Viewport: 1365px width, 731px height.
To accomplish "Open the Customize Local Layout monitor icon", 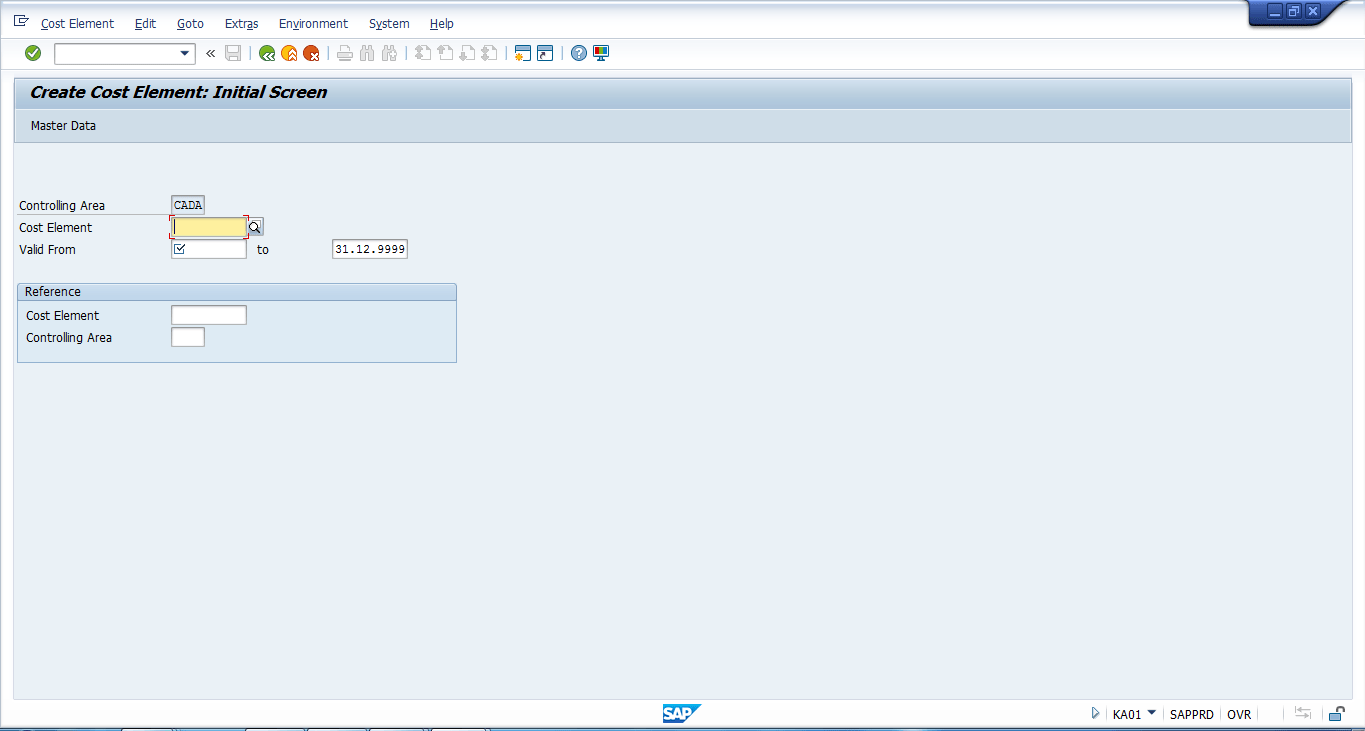I will pos(601,53).
